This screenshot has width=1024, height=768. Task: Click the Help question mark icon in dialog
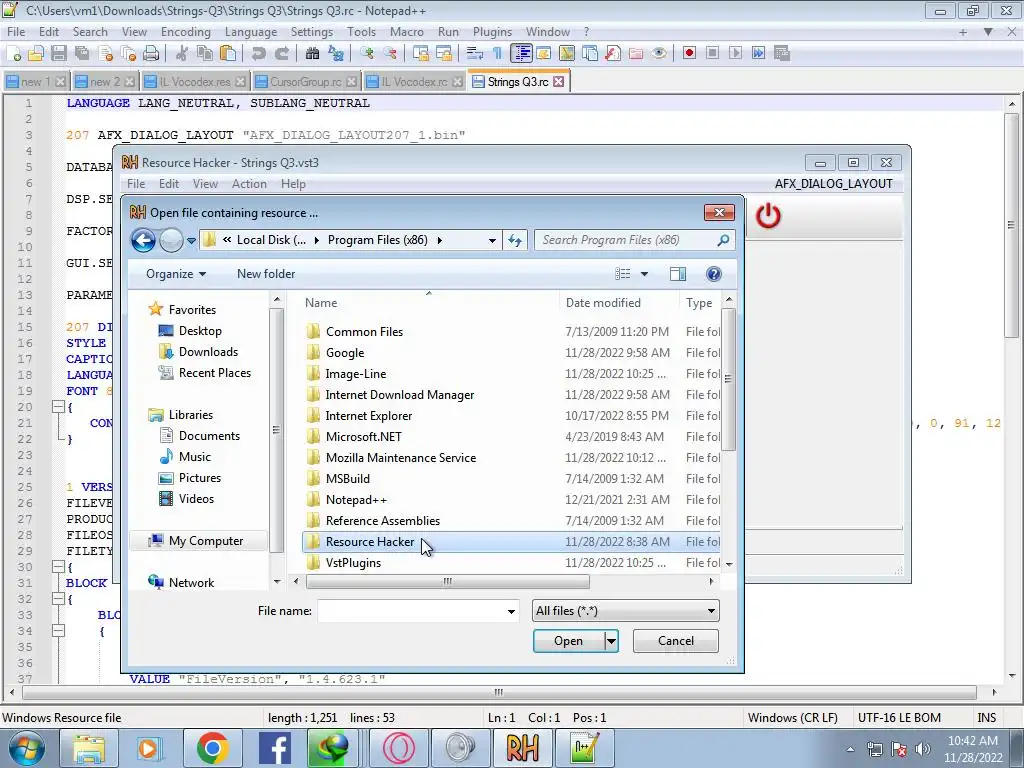coord(714,274)
